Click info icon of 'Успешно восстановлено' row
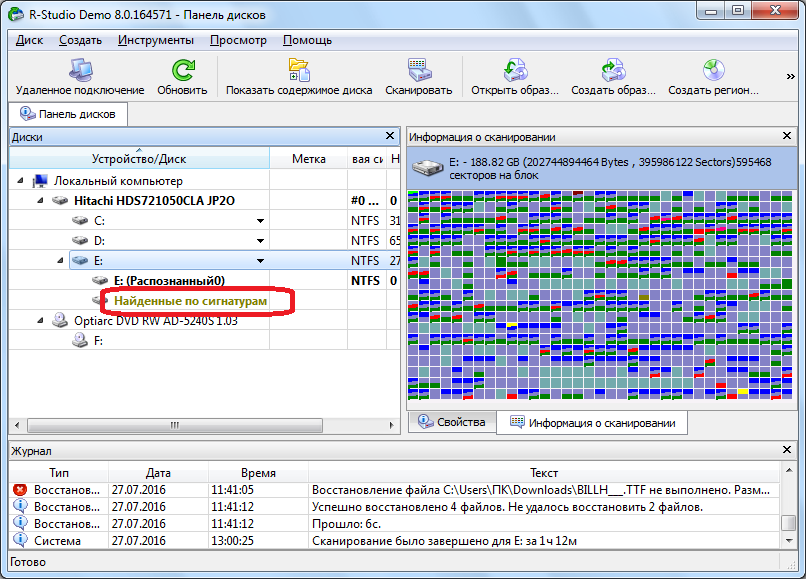806x579 pixels. point(20,506)
